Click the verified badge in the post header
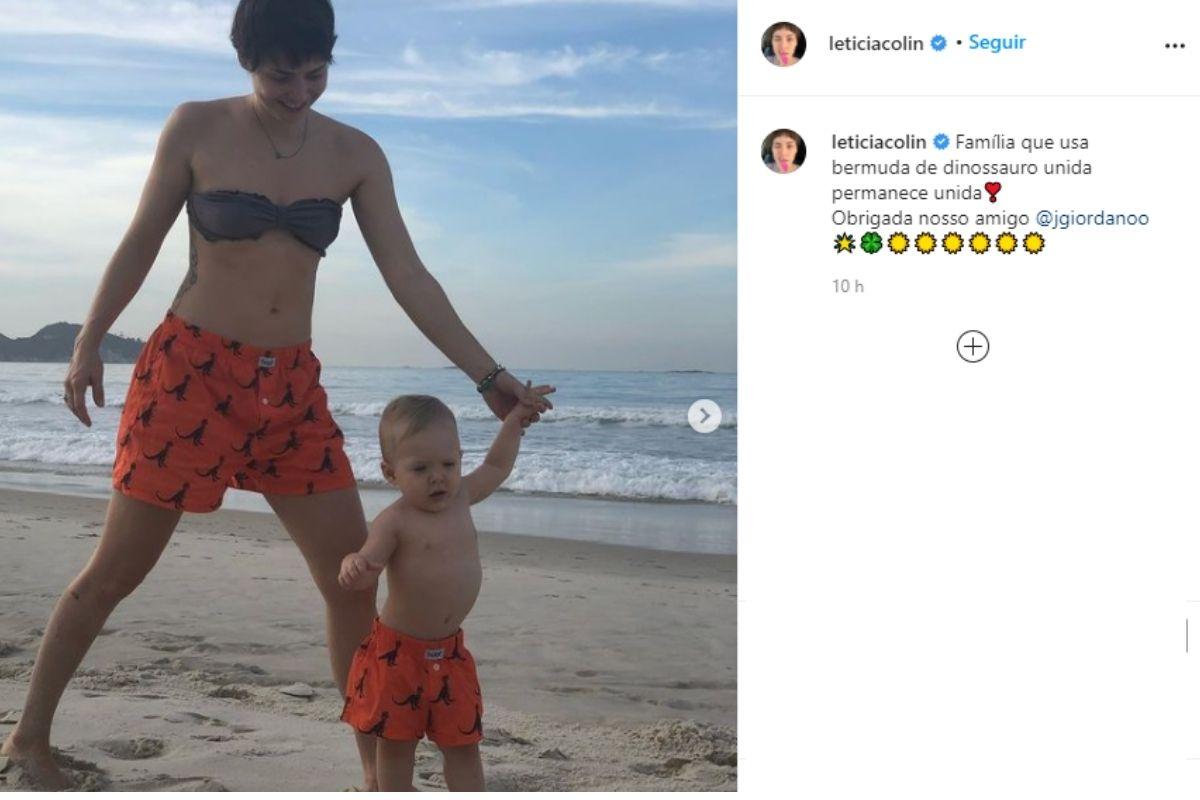The width and height of the screenshot is (1200, 800). click(x=939, y=43)
